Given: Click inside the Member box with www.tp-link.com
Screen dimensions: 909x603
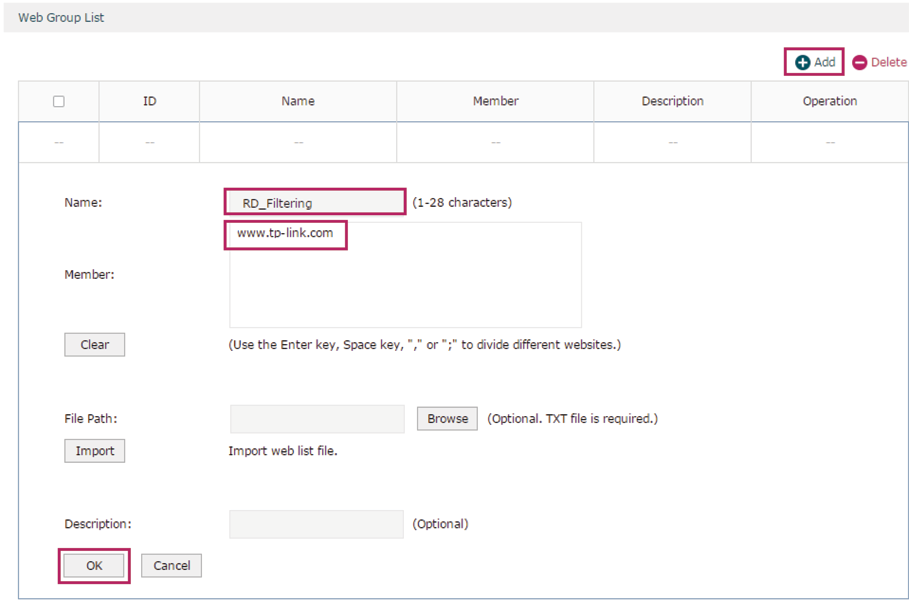Looking at the screenshot, I should (405, 275).
